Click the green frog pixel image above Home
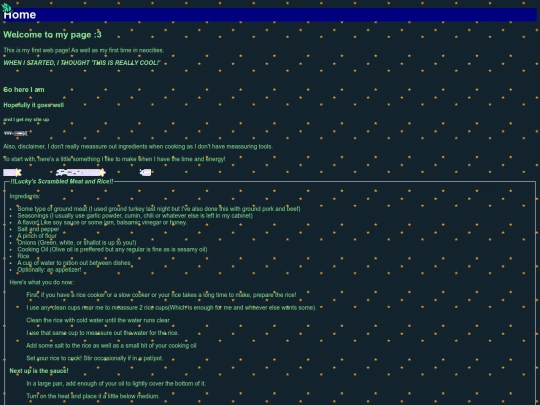This screenshot has width=540, height=405. tap(6, 7)
